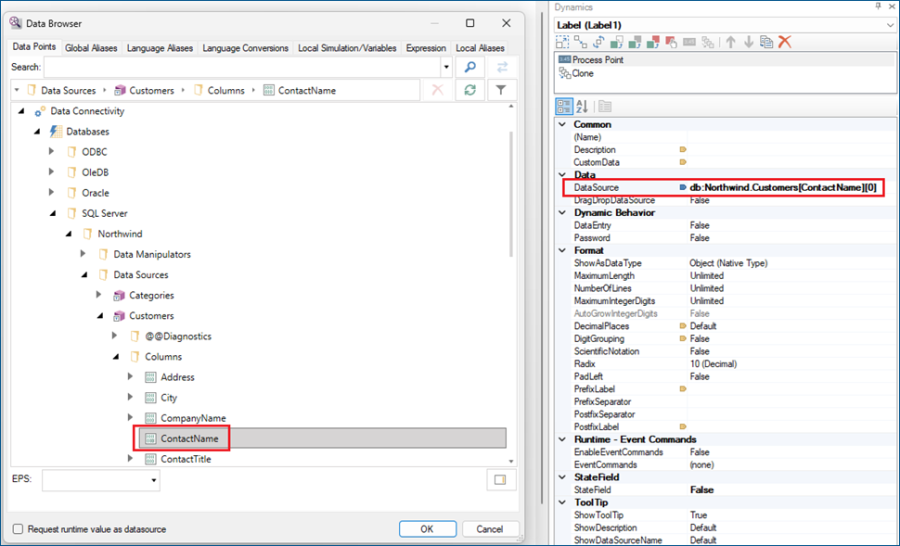Image resolution: width=900 pixels, height=546 pixels.
Task: Open the Expression tab
Action: [426, 48]
